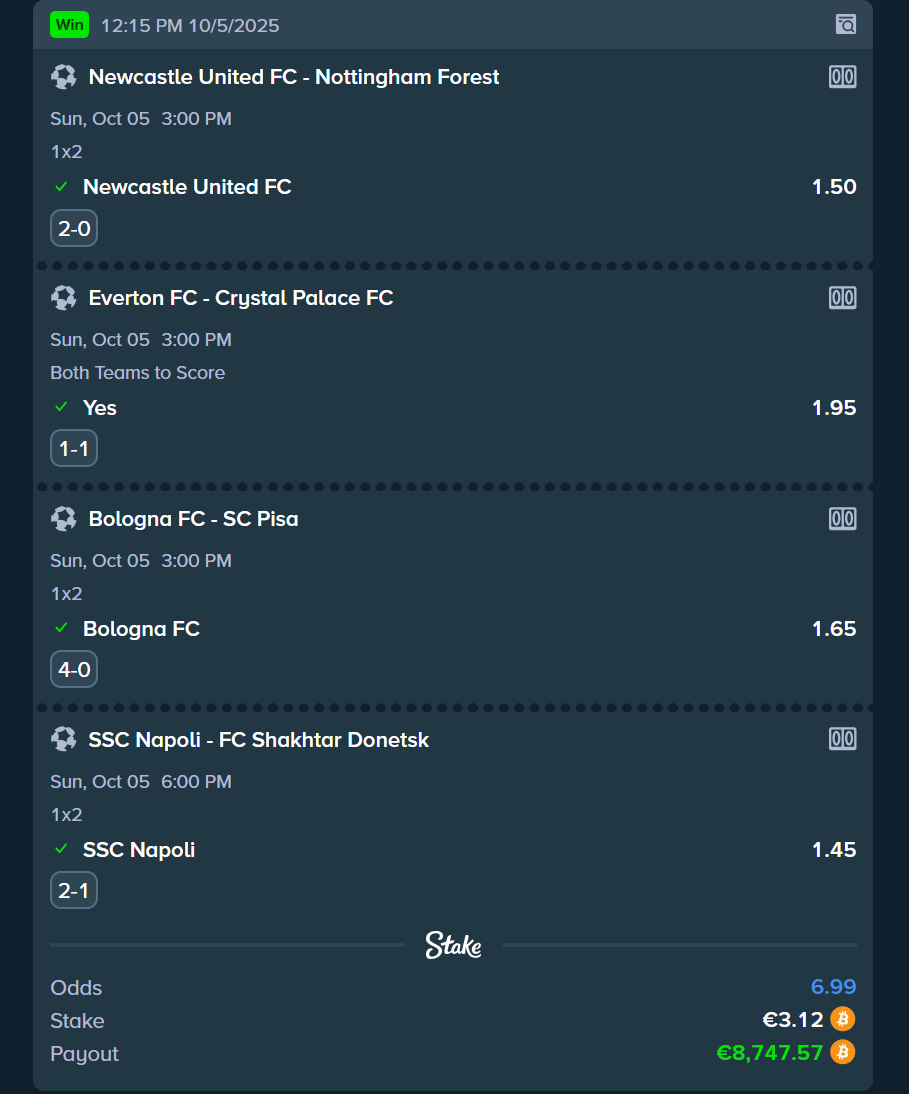Click the Bitcoin icon next to stake amount
This screenshot has width=909, height=1094.
pos(843,1020)
